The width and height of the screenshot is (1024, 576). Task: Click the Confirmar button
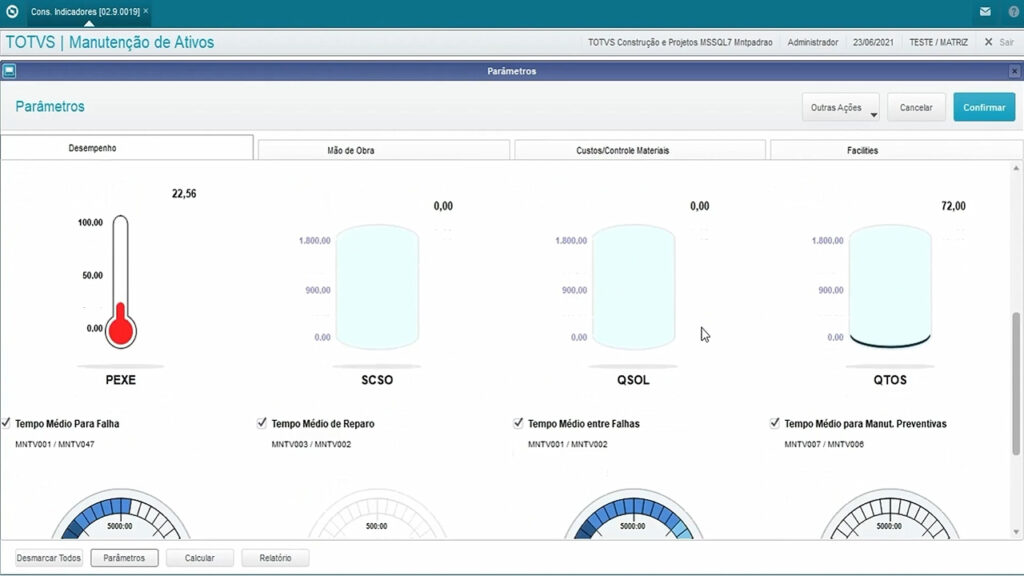tap(984, 107)
